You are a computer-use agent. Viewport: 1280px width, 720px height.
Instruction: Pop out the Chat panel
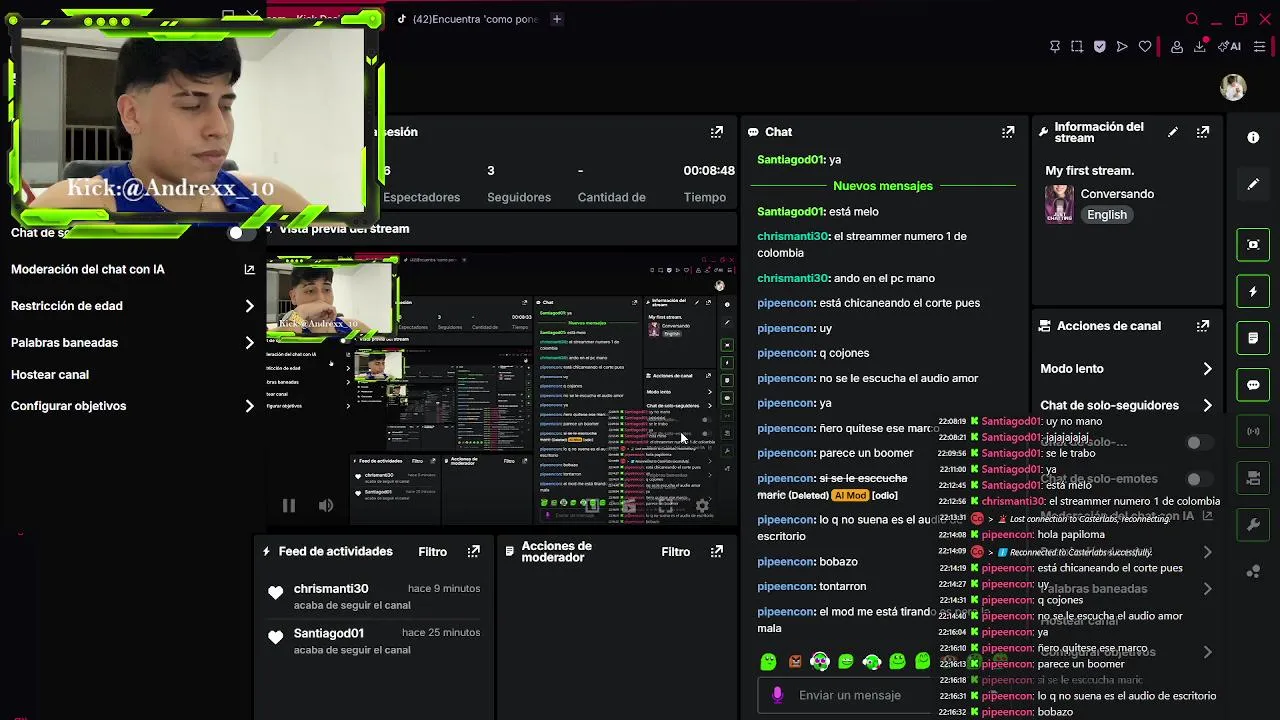1008,132
